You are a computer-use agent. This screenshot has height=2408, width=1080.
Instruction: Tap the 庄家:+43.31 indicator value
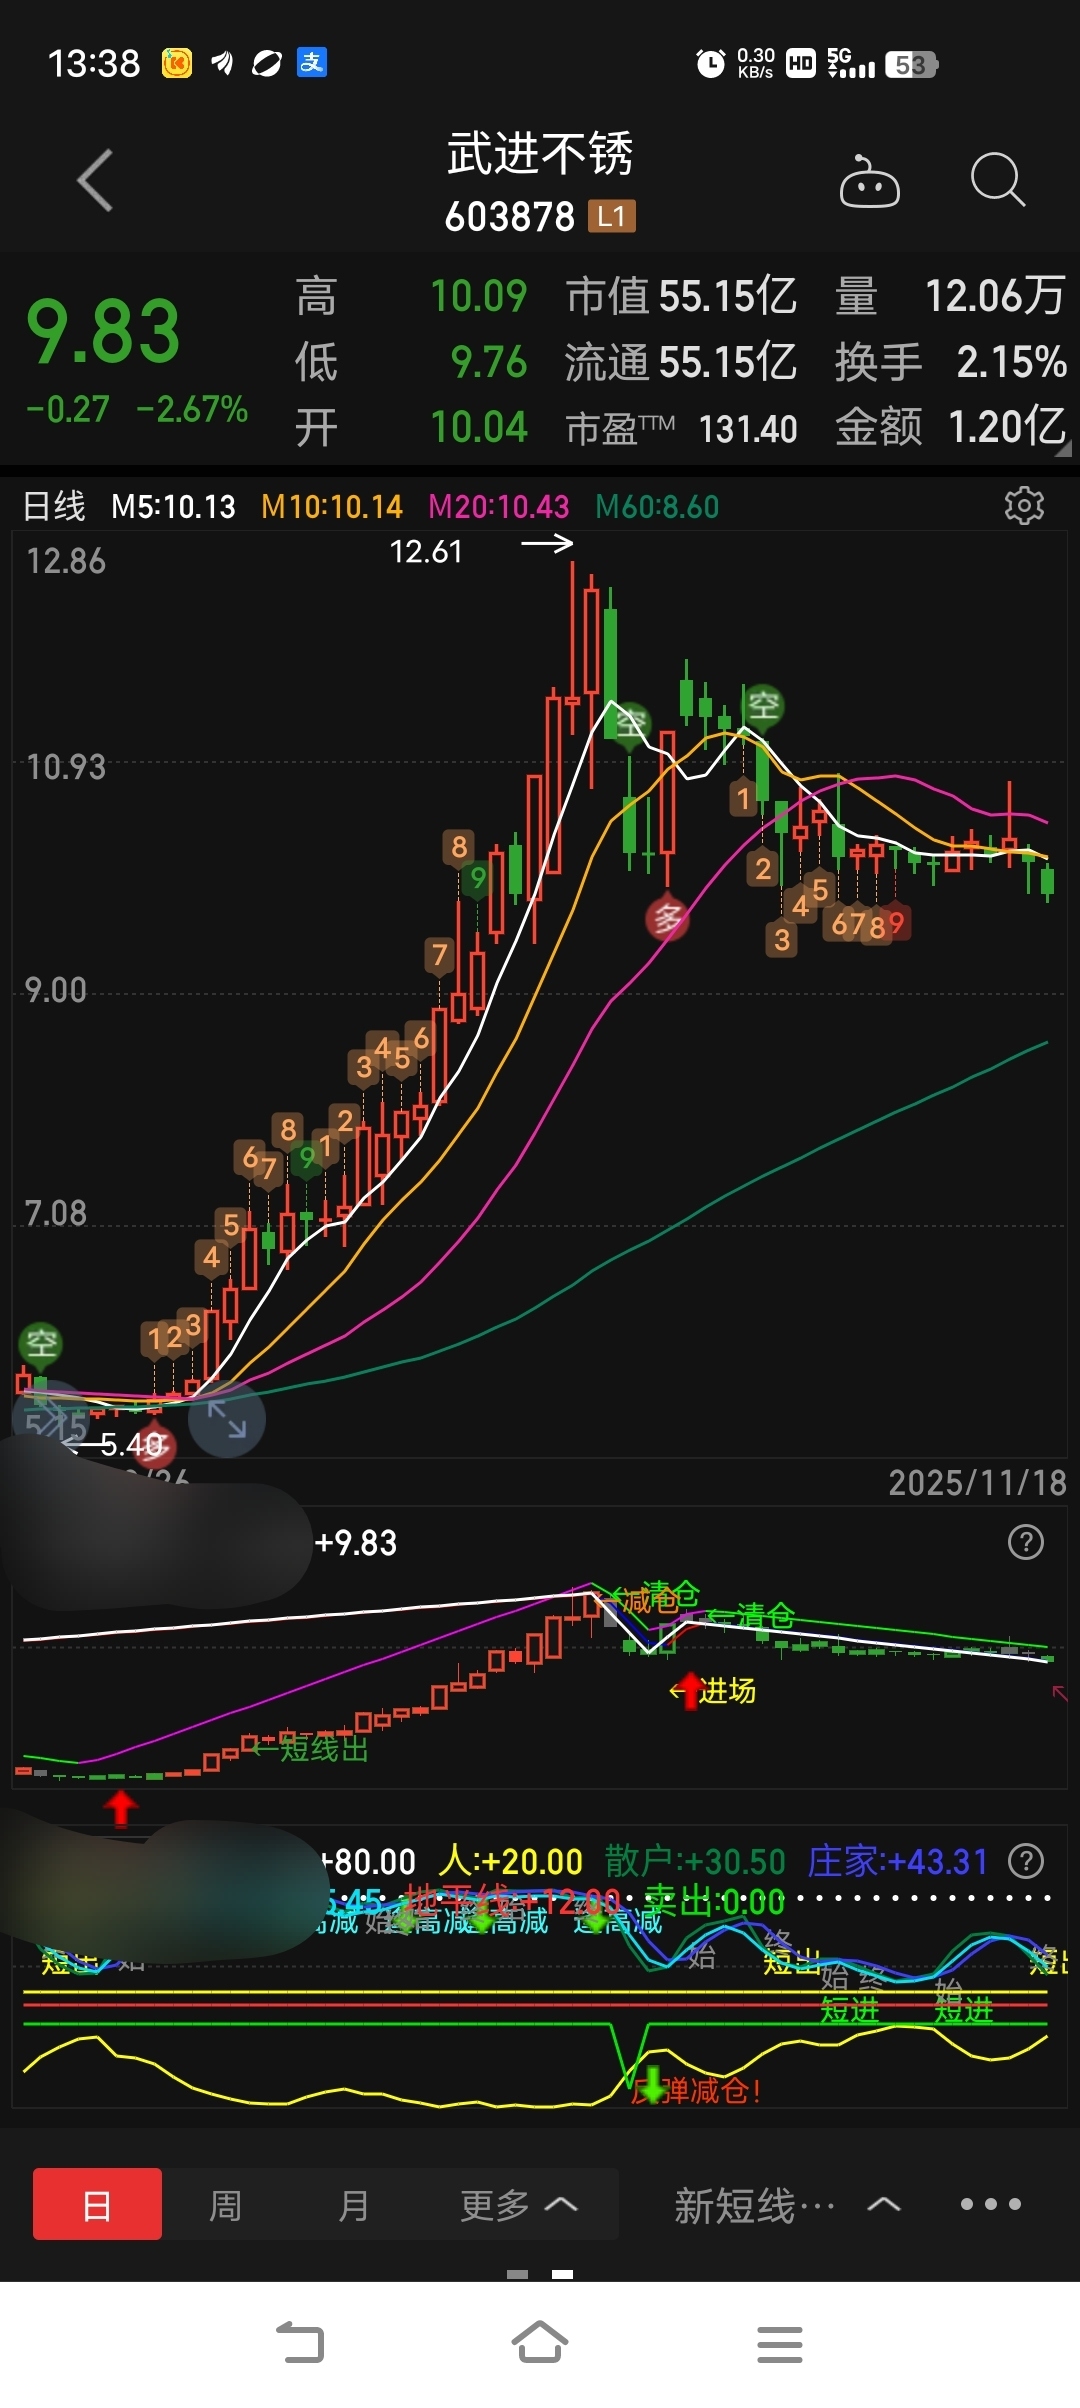pyautogui.click(x=897, y=1861)
